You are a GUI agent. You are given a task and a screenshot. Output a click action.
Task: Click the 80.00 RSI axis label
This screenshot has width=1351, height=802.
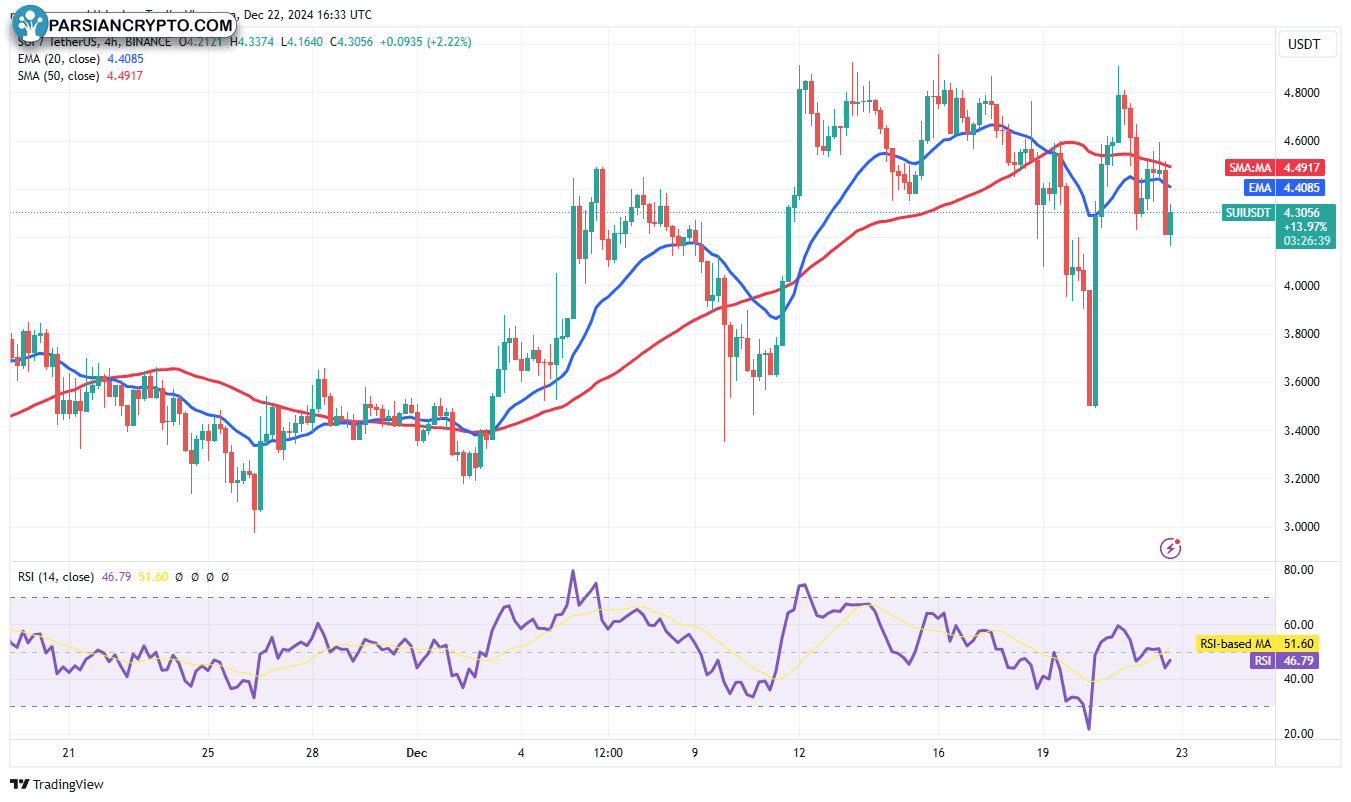coord(1298,570)
